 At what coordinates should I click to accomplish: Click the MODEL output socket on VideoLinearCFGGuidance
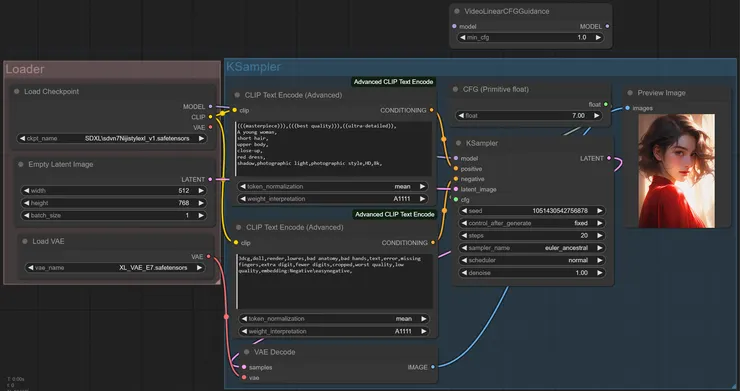tap(607, 26)
